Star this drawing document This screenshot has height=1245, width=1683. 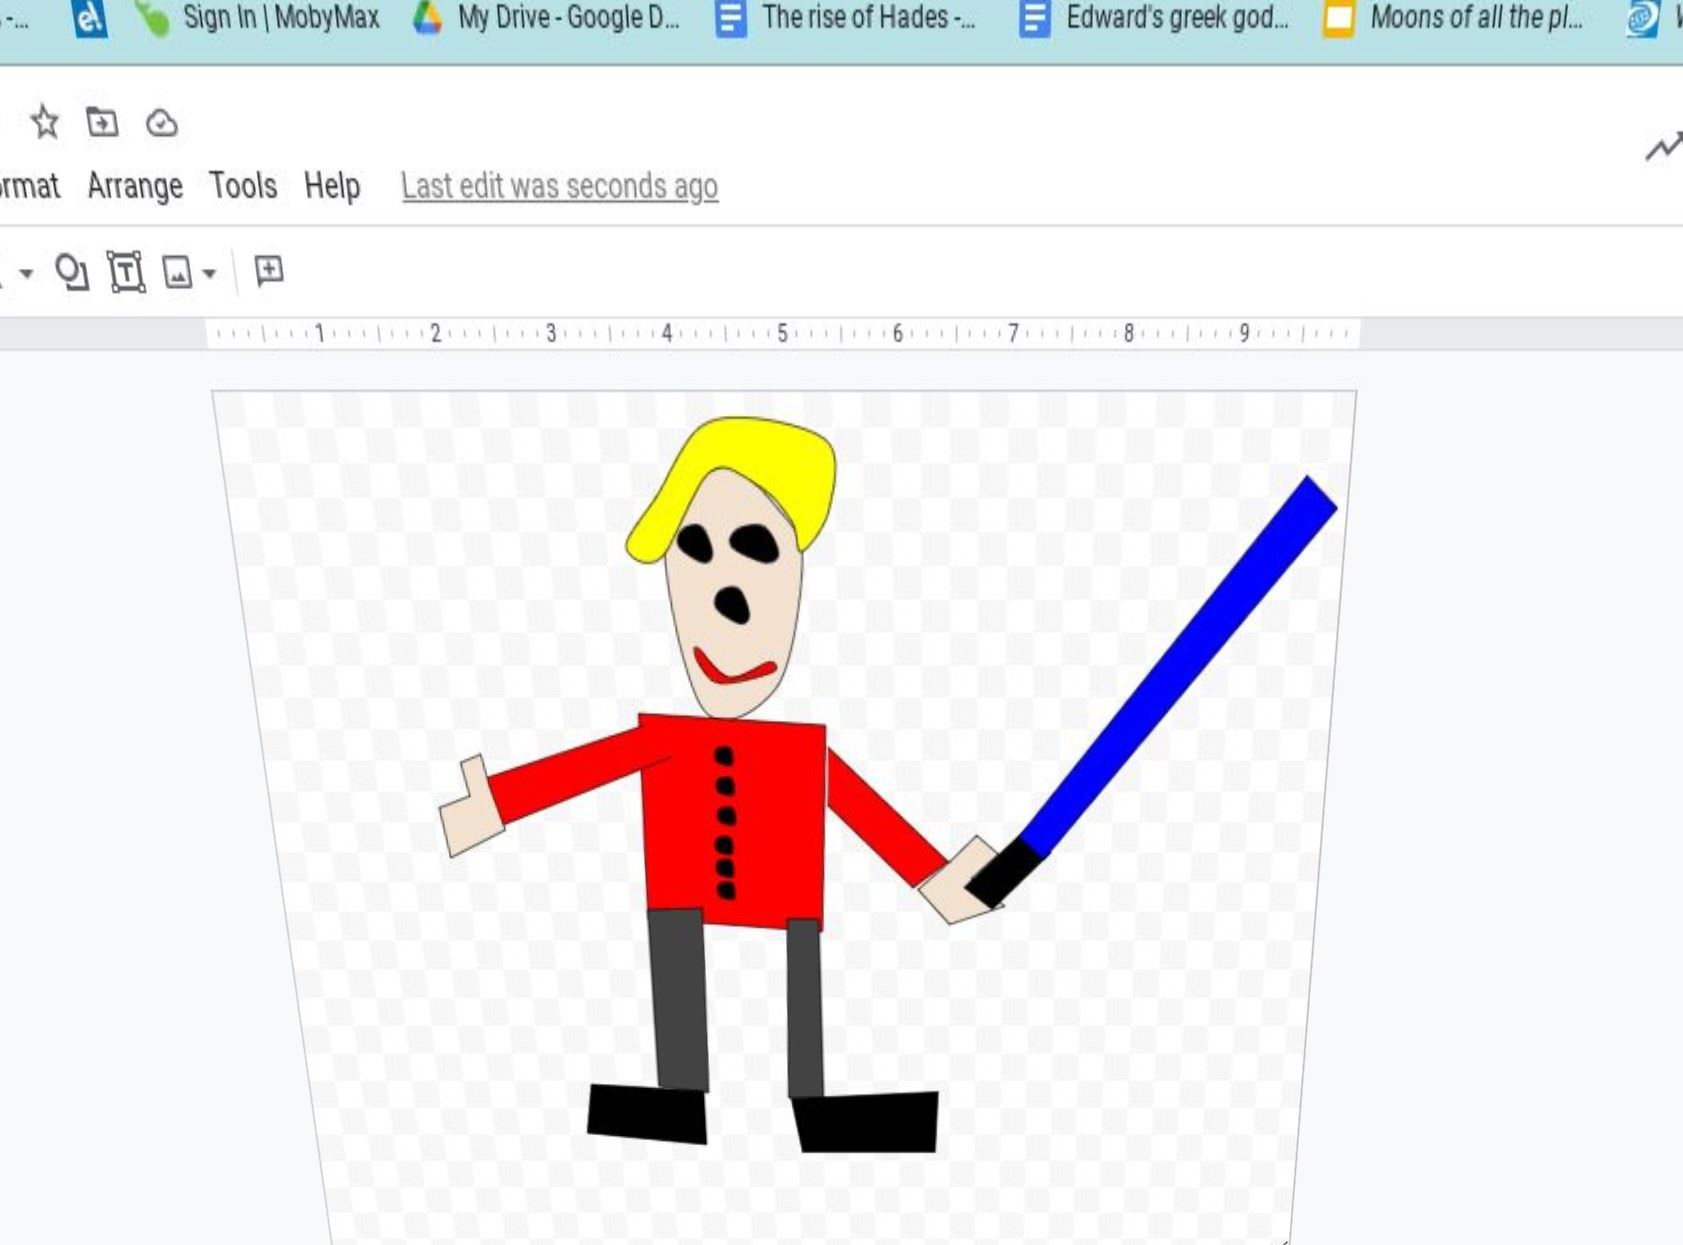(x=45, y=123)
